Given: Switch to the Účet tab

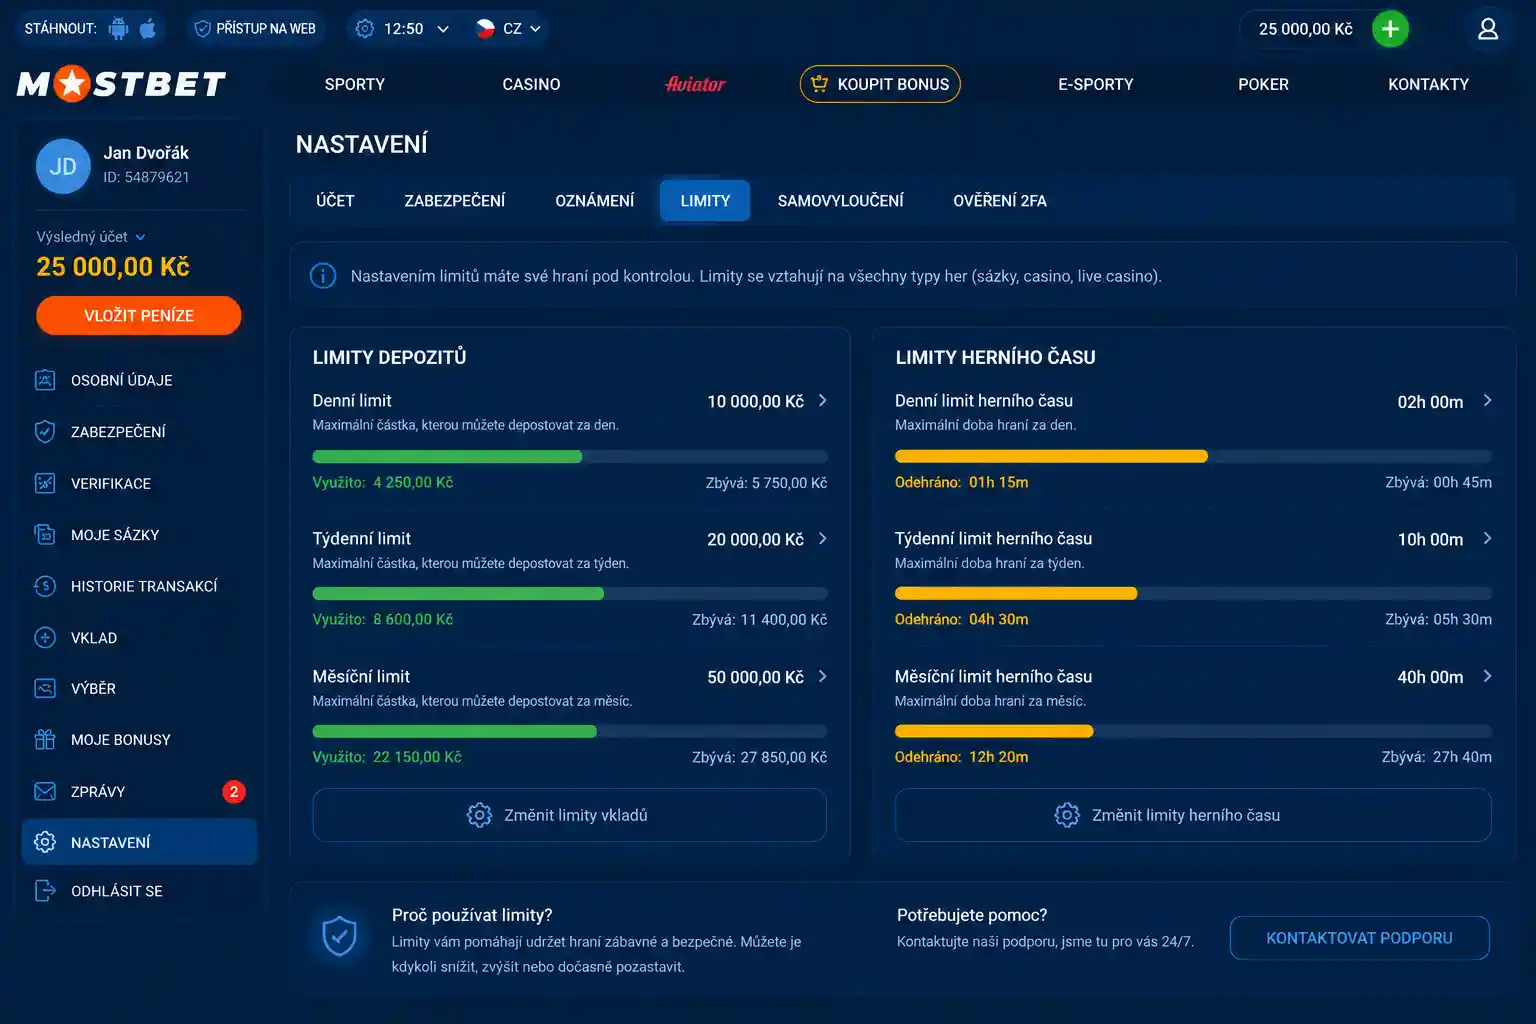Looking at the screenshot, I should (335, 201).
